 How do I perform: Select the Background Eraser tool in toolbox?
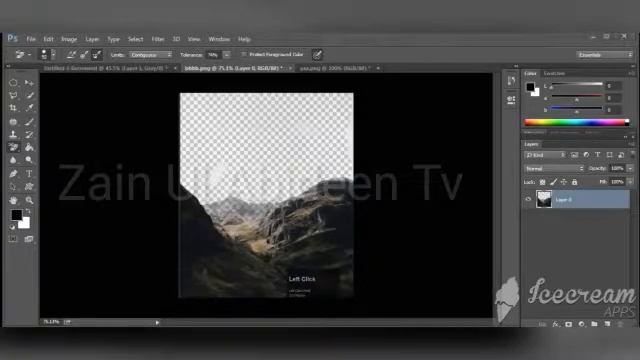13,147
